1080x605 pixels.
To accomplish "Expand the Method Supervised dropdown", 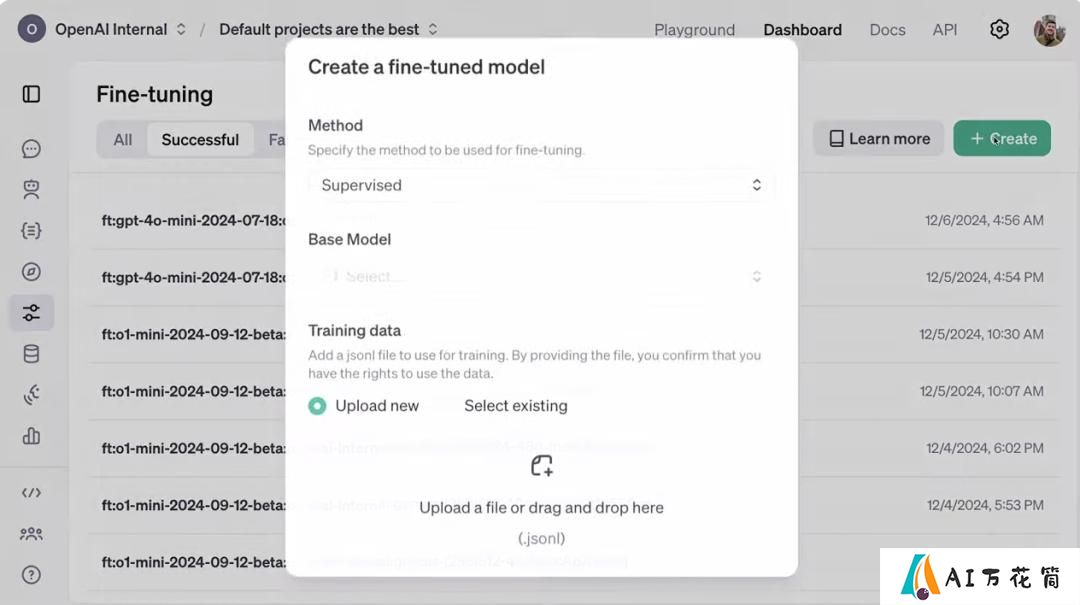I will tap(541, 185).
